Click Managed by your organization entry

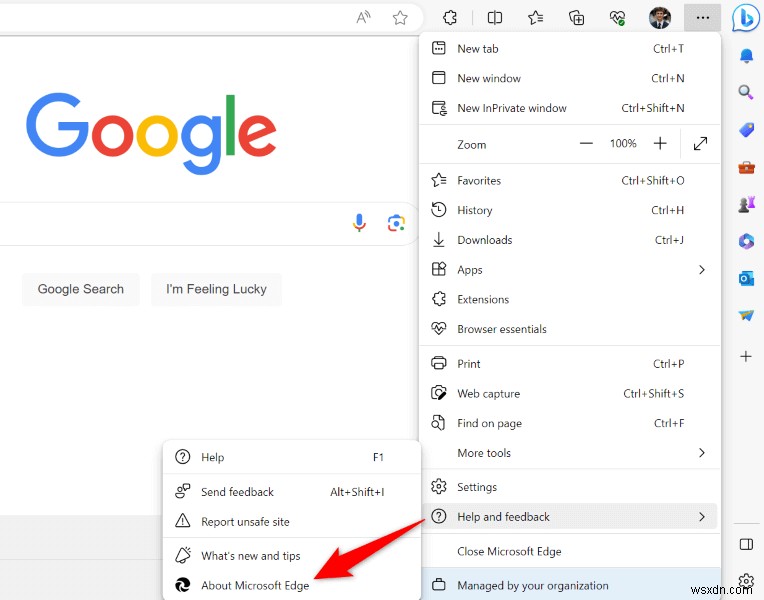coord(570,584)
